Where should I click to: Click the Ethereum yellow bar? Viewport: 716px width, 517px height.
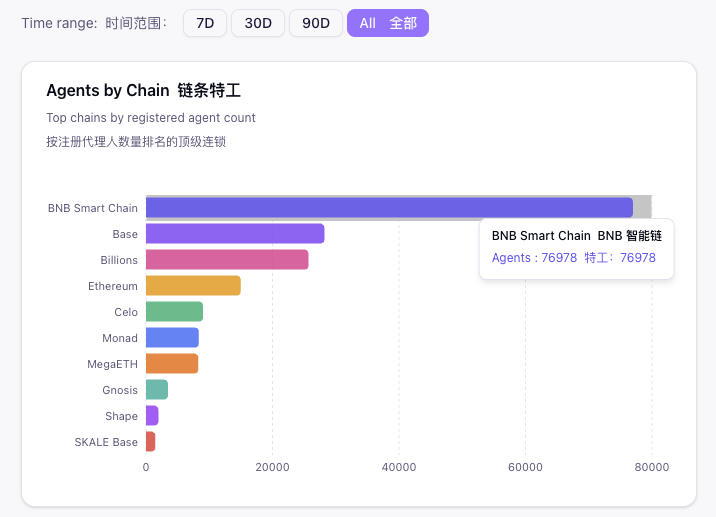click(x=193, y=286)
